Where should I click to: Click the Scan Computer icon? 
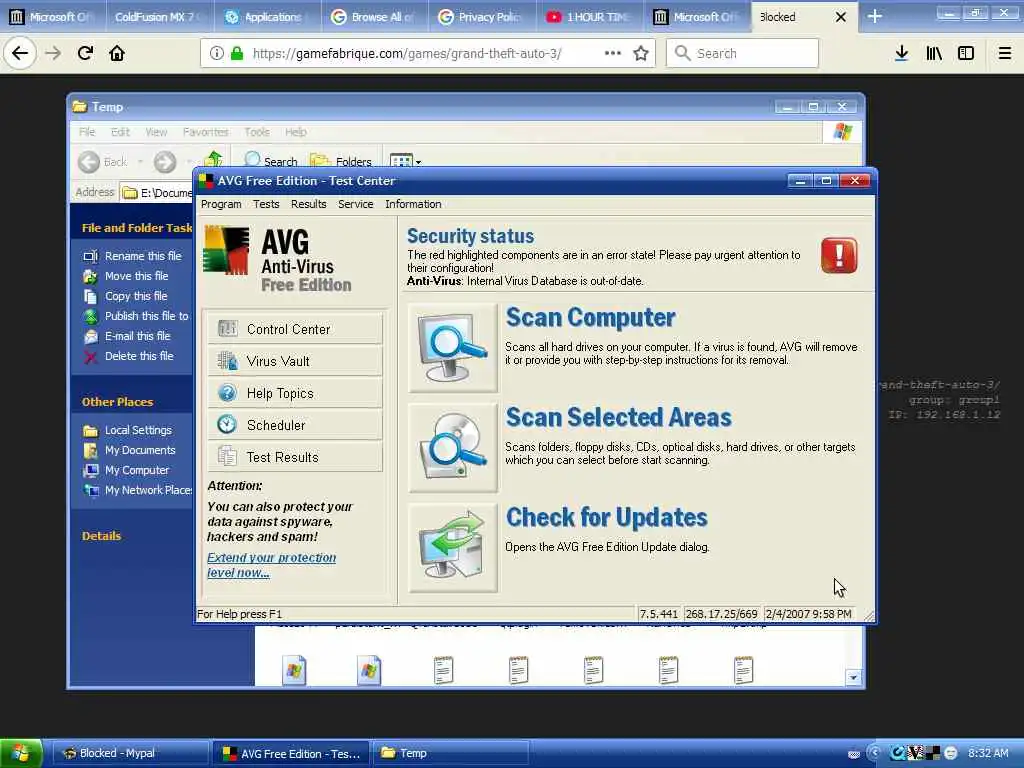coord(453,348)
